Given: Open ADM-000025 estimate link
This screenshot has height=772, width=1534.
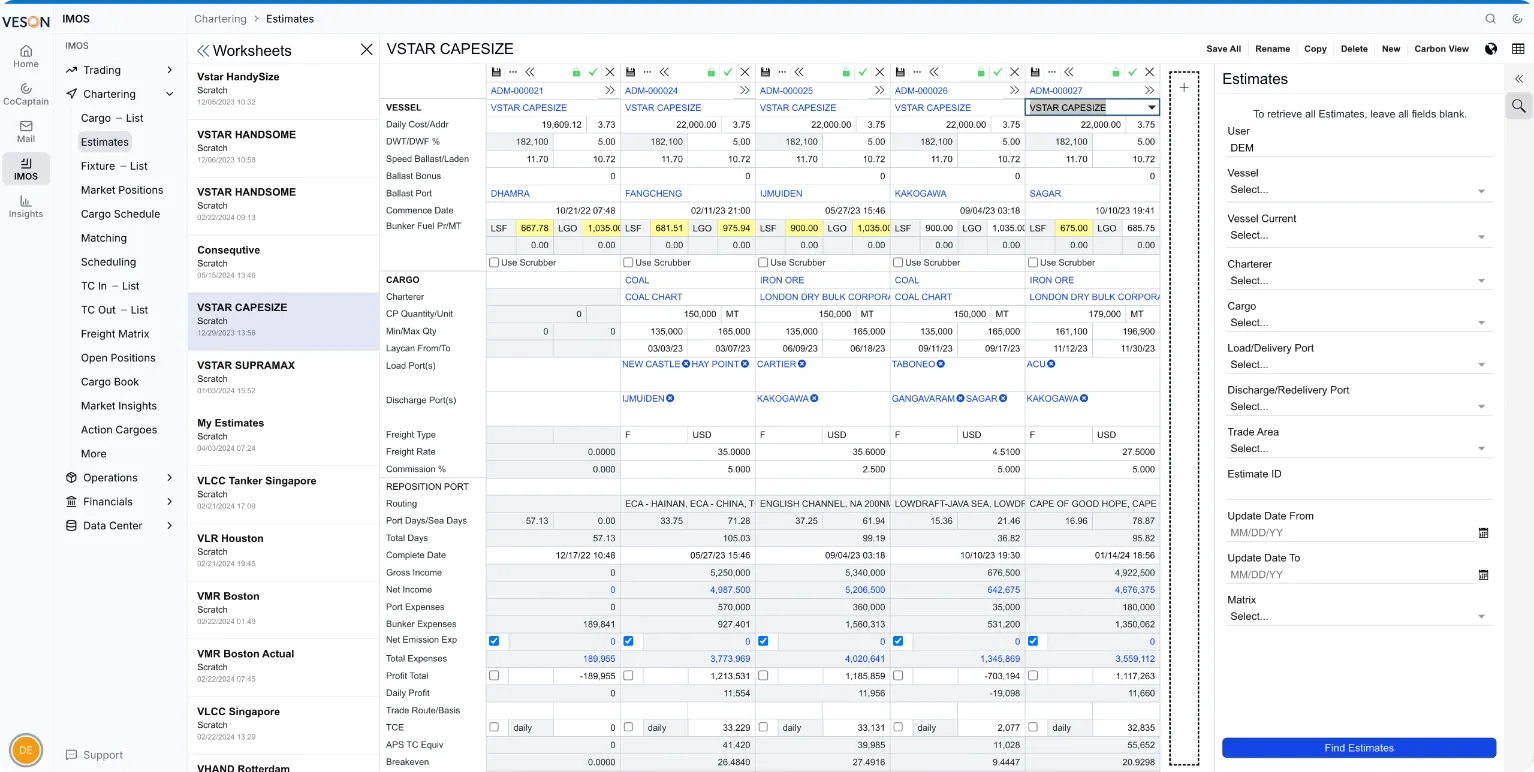Looking at the screenshot, I should click(x=786, y=90).
